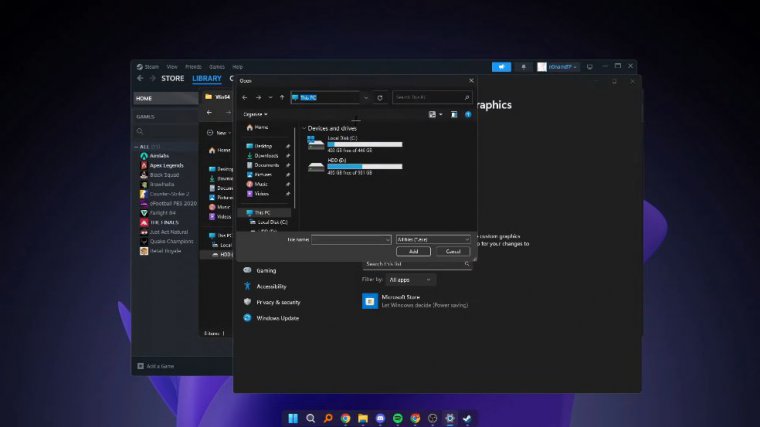Open the file type filter dropdown
Viewport: 760px width, 427px height.
point(432,240)
